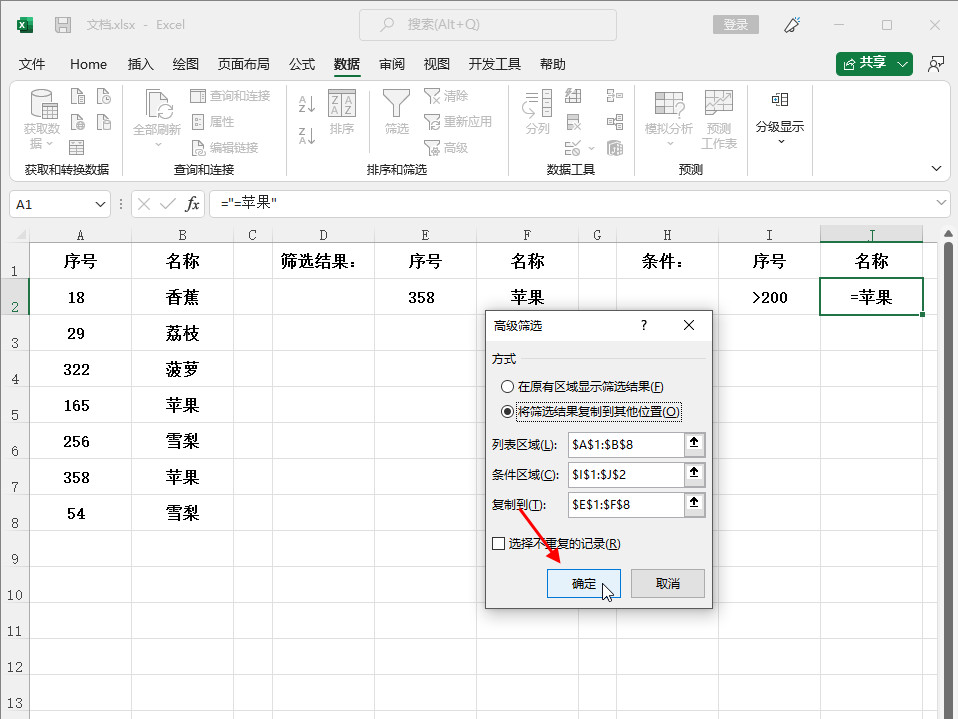Click column D header
958x719 pixels.
(323, 235)
